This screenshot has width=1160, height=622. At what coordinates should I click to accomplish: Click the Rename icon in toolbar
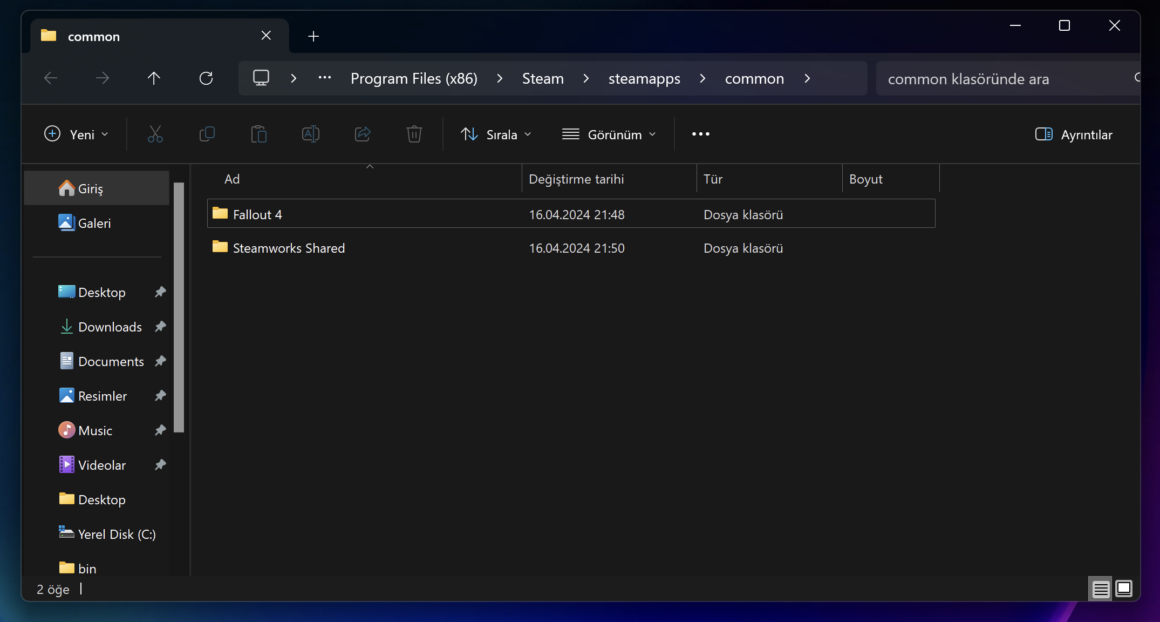point(311,135)
